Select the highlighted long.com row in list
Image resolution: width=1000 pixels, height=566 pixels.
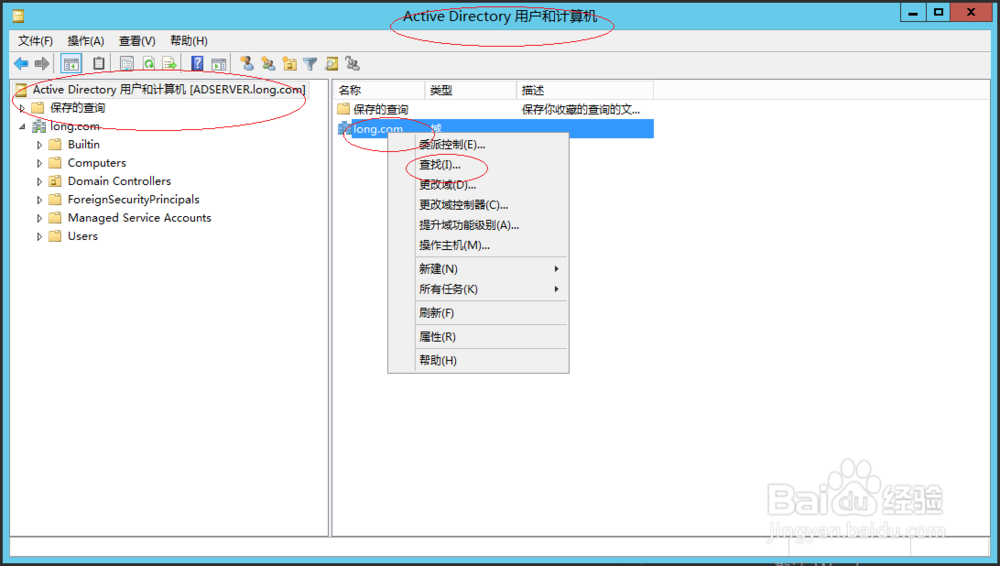coord(494,128)
